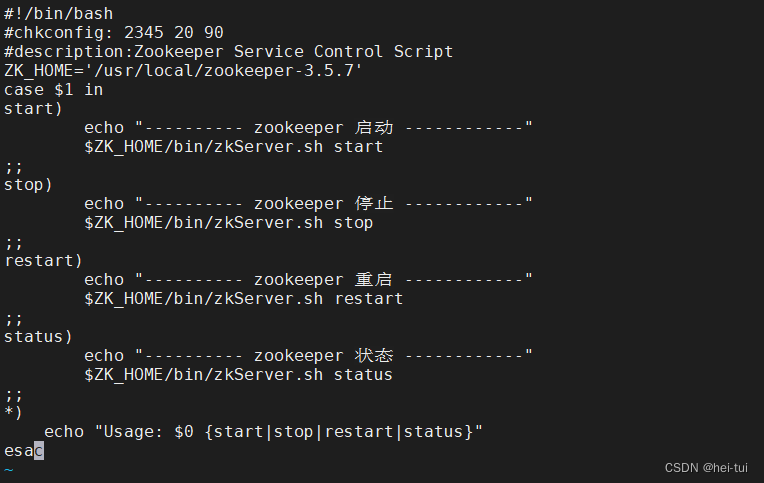Click the 'status)' case label
764x483 pixels.
coord(38,337)
